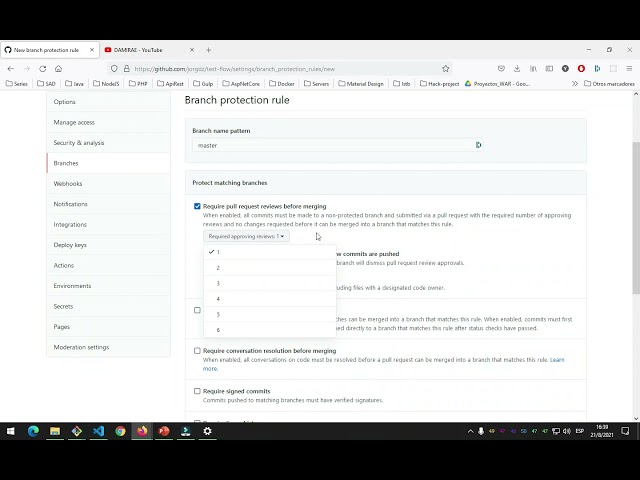Open the Windows Start button

pyautogui.click(x=11, y=431)
